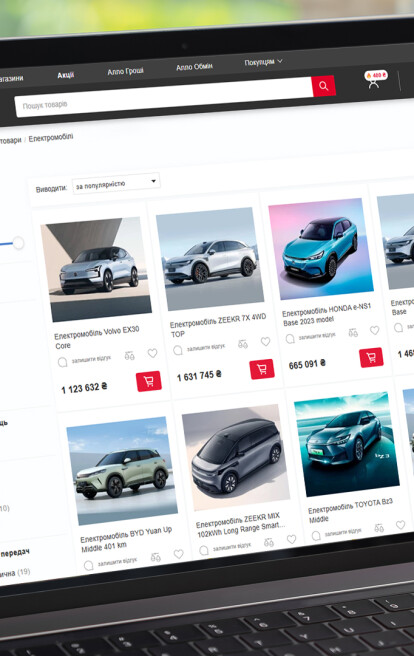
Task: Open Електромобіль BYD Yuan Up title link
Action: [126, 539]
